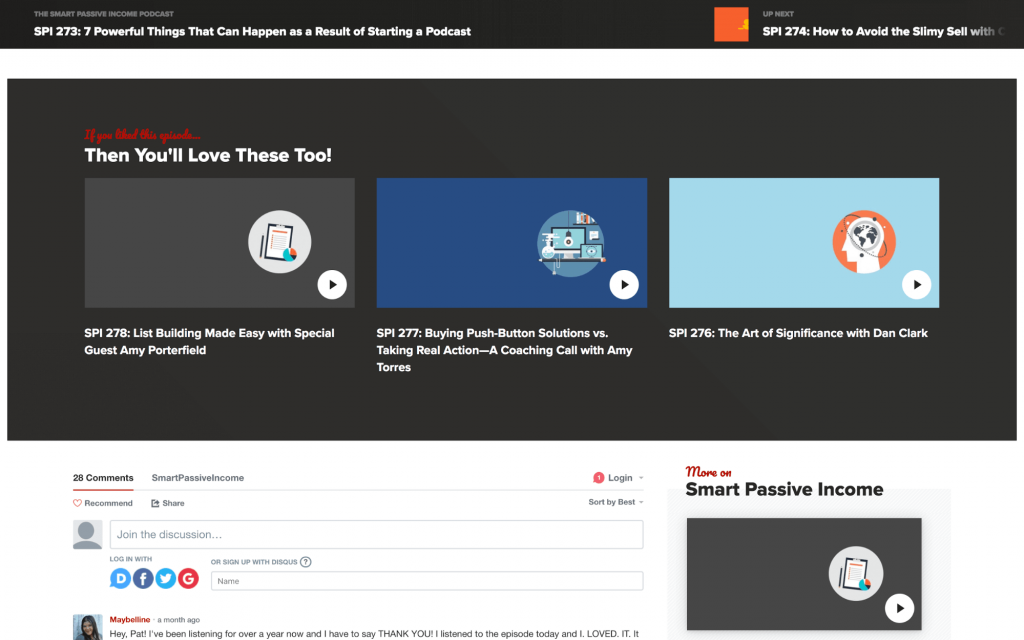Play SPI 276 Art of Significance episode
Image resolution: width=1024 pixels, height=640 pixels.
(x=916, y=285)
